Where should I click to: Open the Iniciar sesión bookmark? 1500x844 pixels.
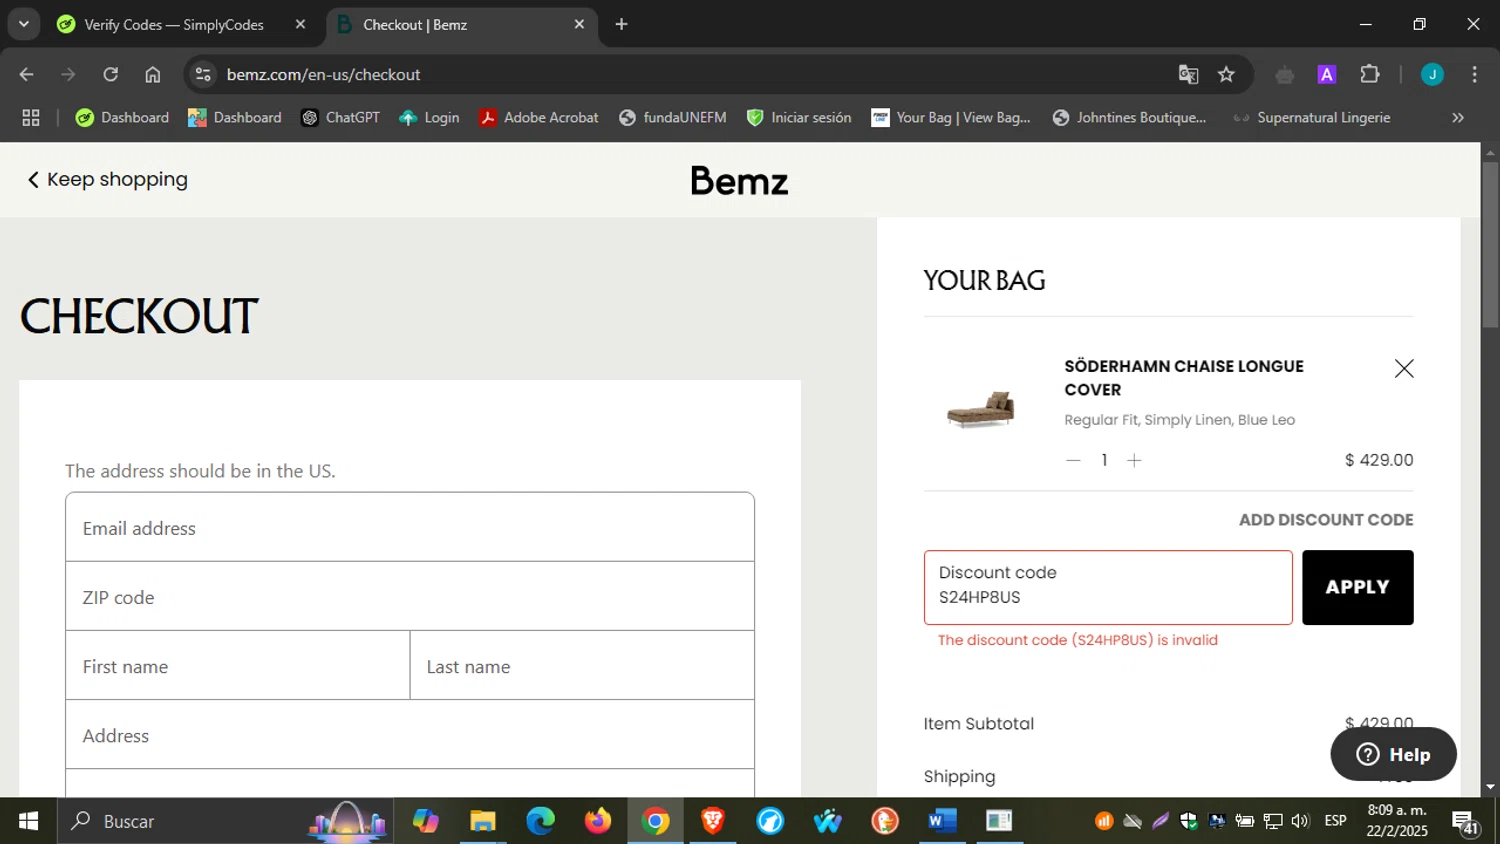[x=799, y=118]
